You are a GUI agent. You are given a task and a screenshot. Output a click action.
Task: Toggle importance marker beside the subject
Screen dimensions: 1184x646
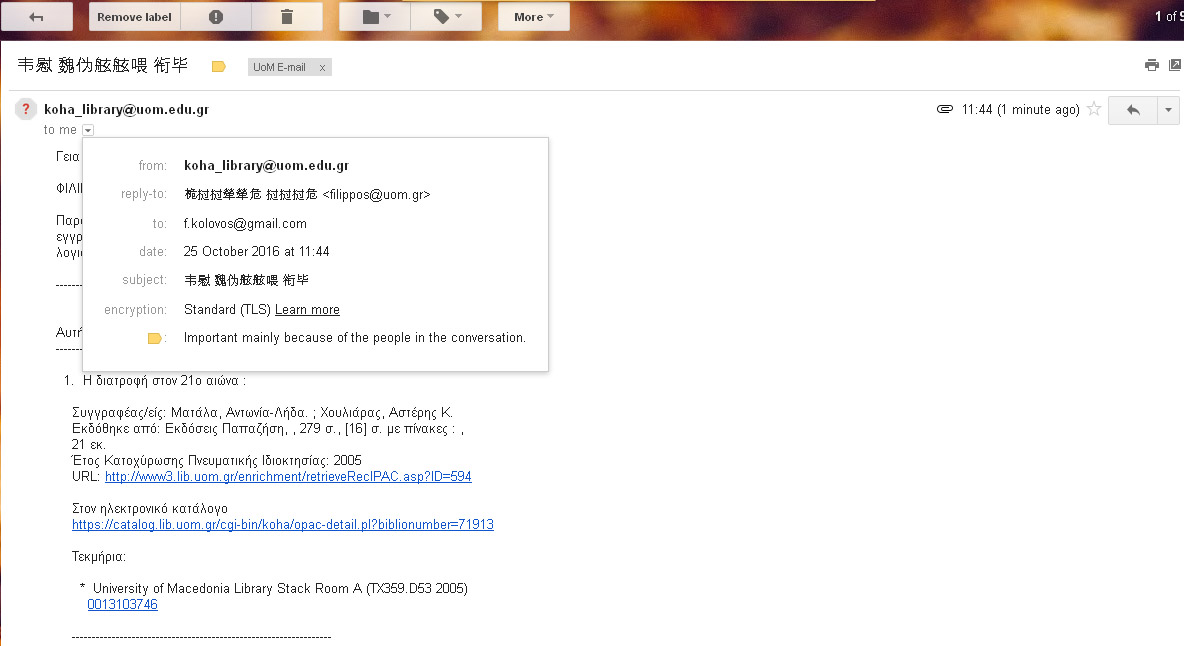[x=219, y=67]
